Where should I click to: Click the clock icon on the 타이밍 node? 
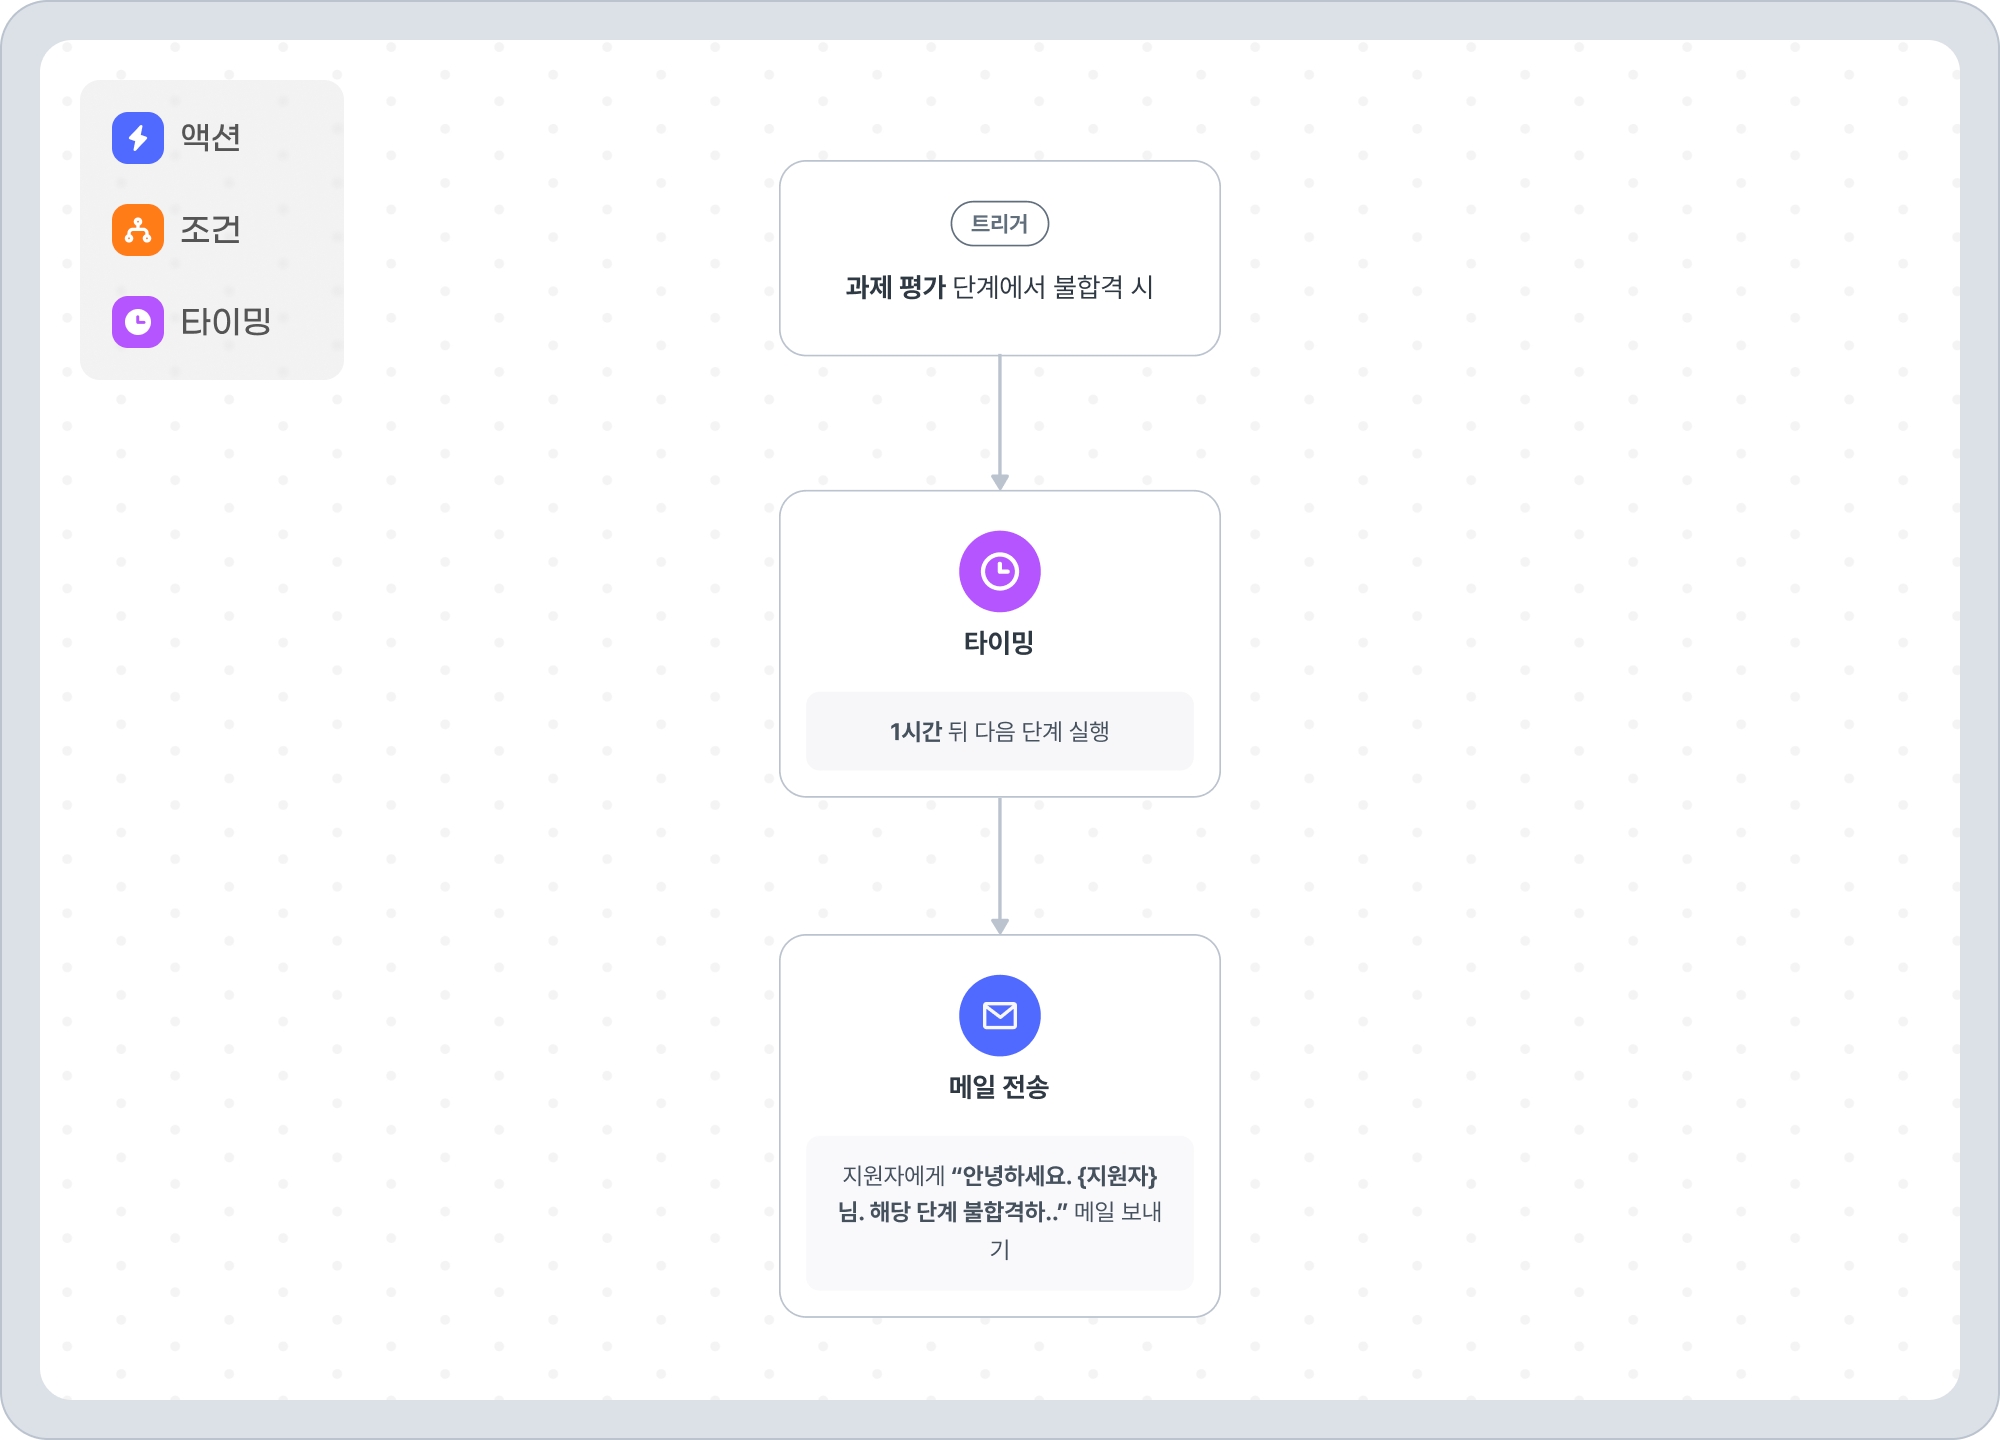pos(999,571)
